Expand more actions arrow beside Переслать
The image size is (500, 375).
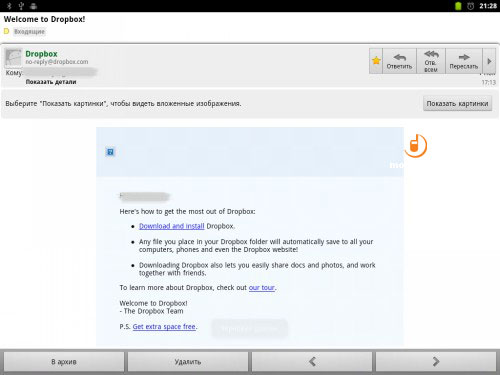pyautogui.click(x=489, y=61)
